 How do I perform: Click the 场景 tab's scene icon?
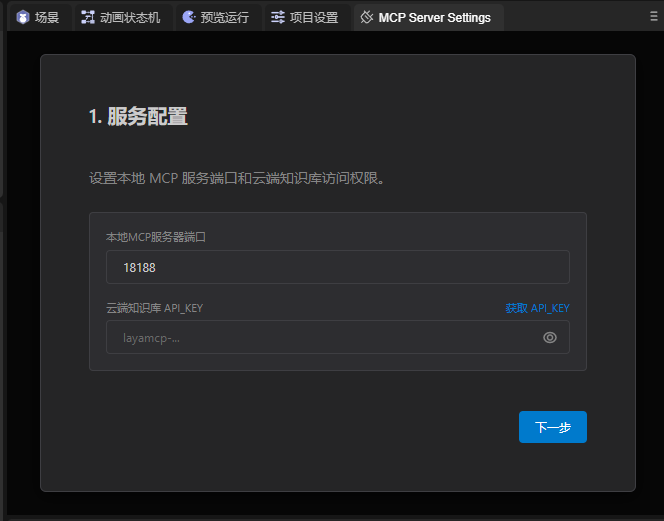(x=22, y=17)
